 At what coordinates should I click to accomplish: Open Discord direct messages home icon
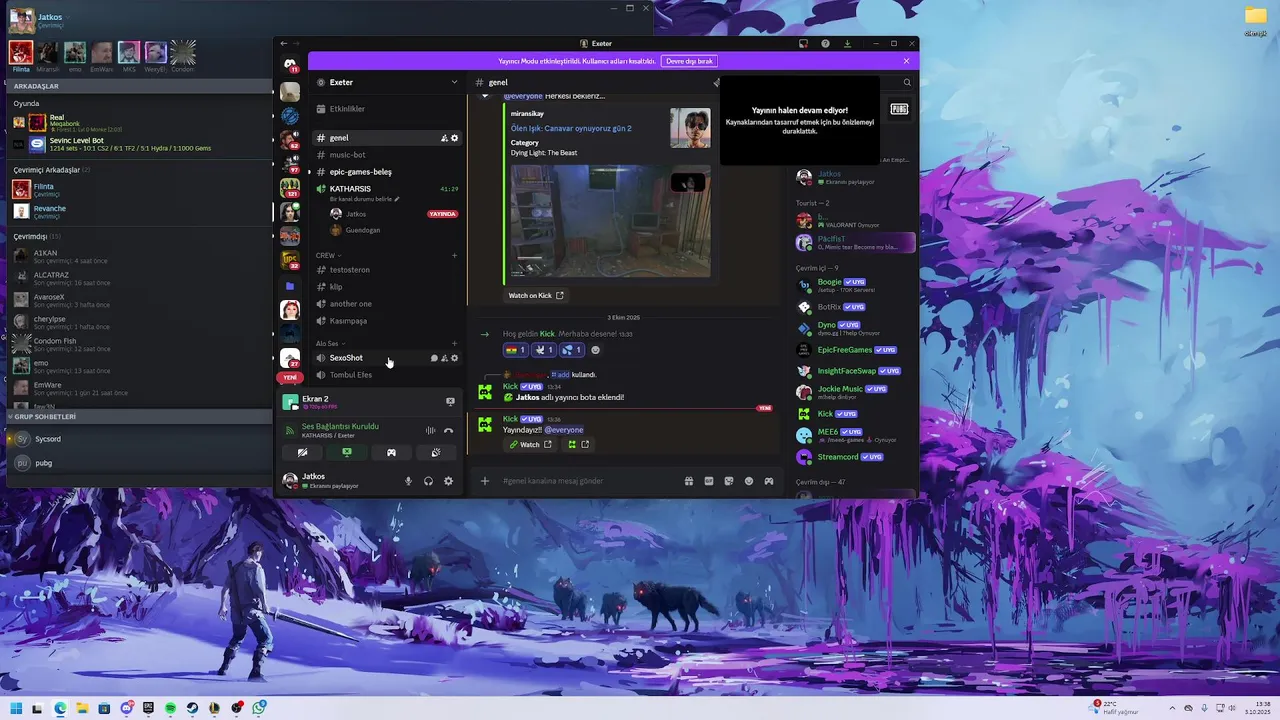pos(290,64)
